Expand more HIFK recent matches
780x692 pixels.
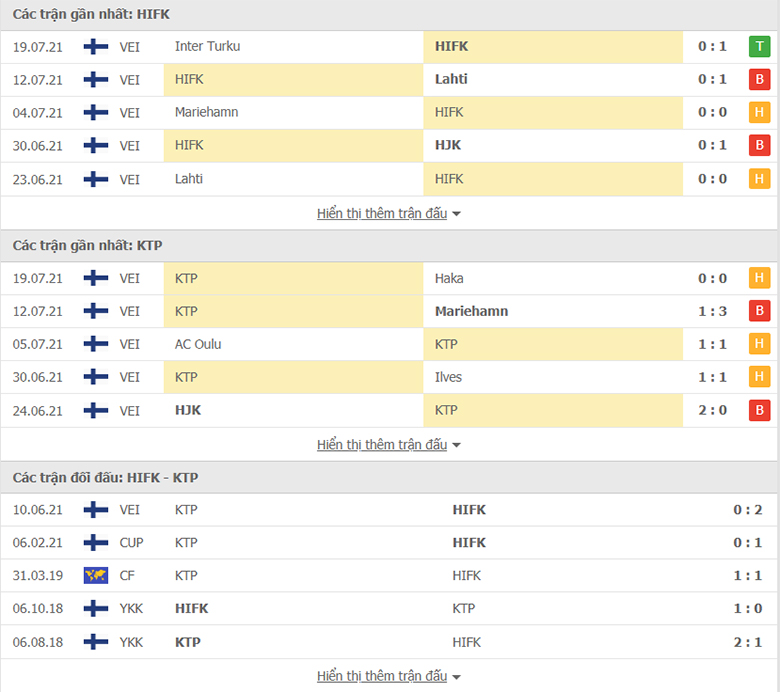tap(389, 214)
